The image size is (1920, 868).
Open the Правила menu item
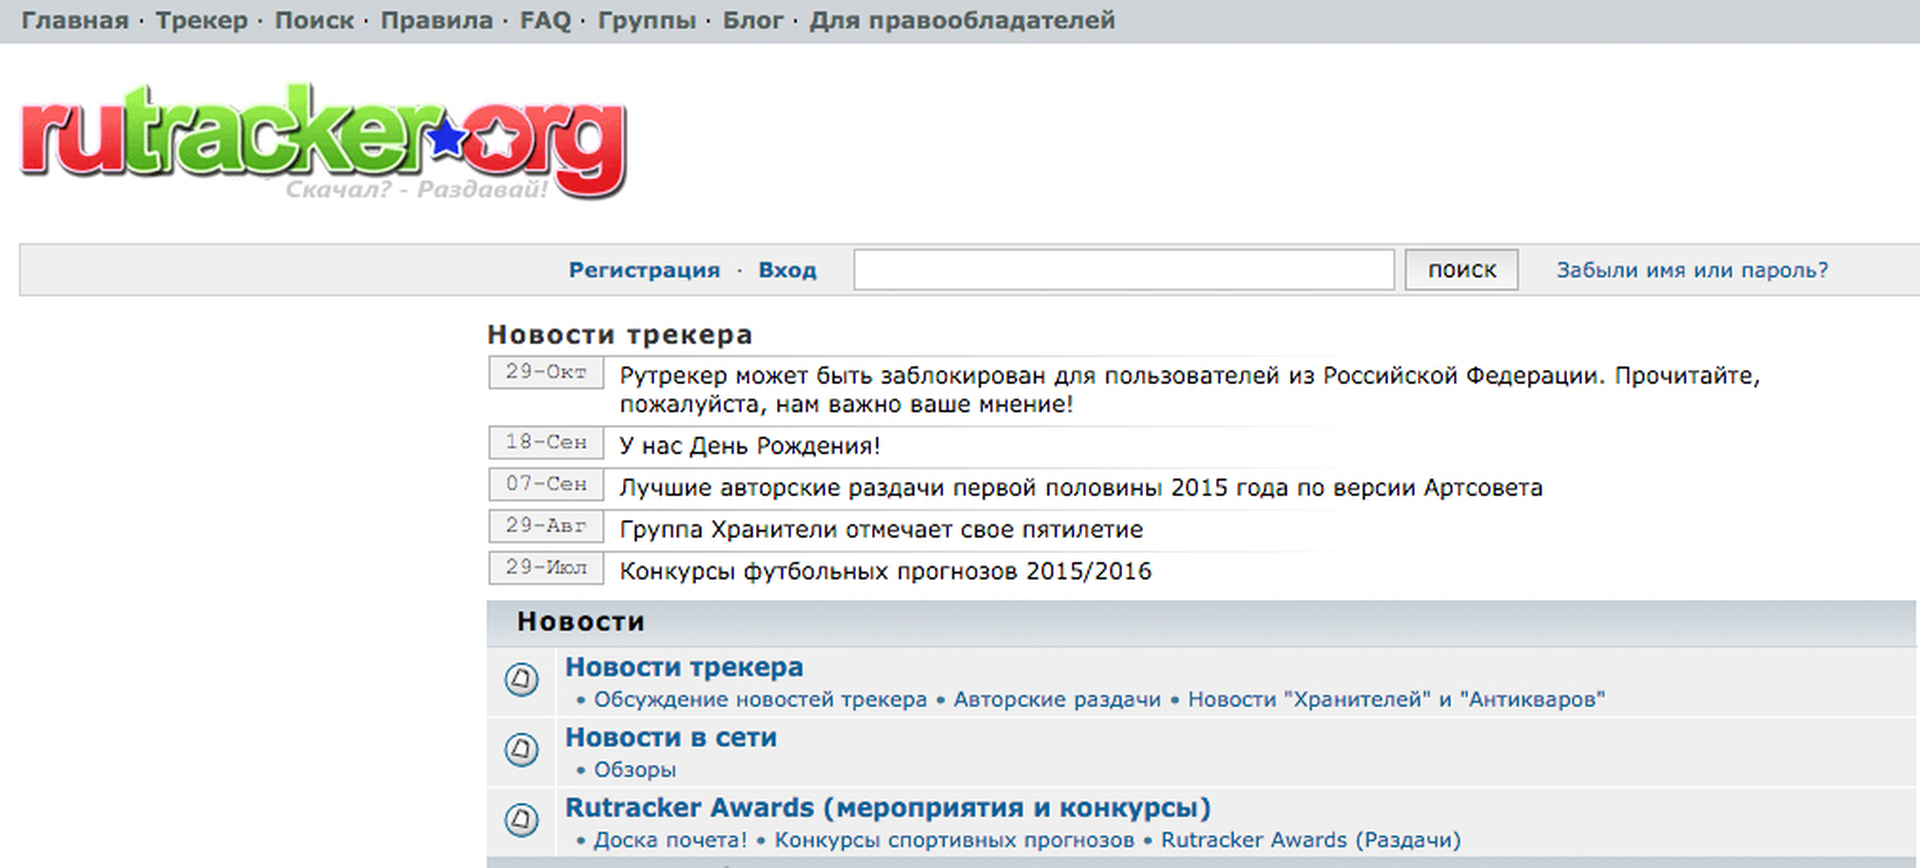pyautogui.click(x=437, y=20)
